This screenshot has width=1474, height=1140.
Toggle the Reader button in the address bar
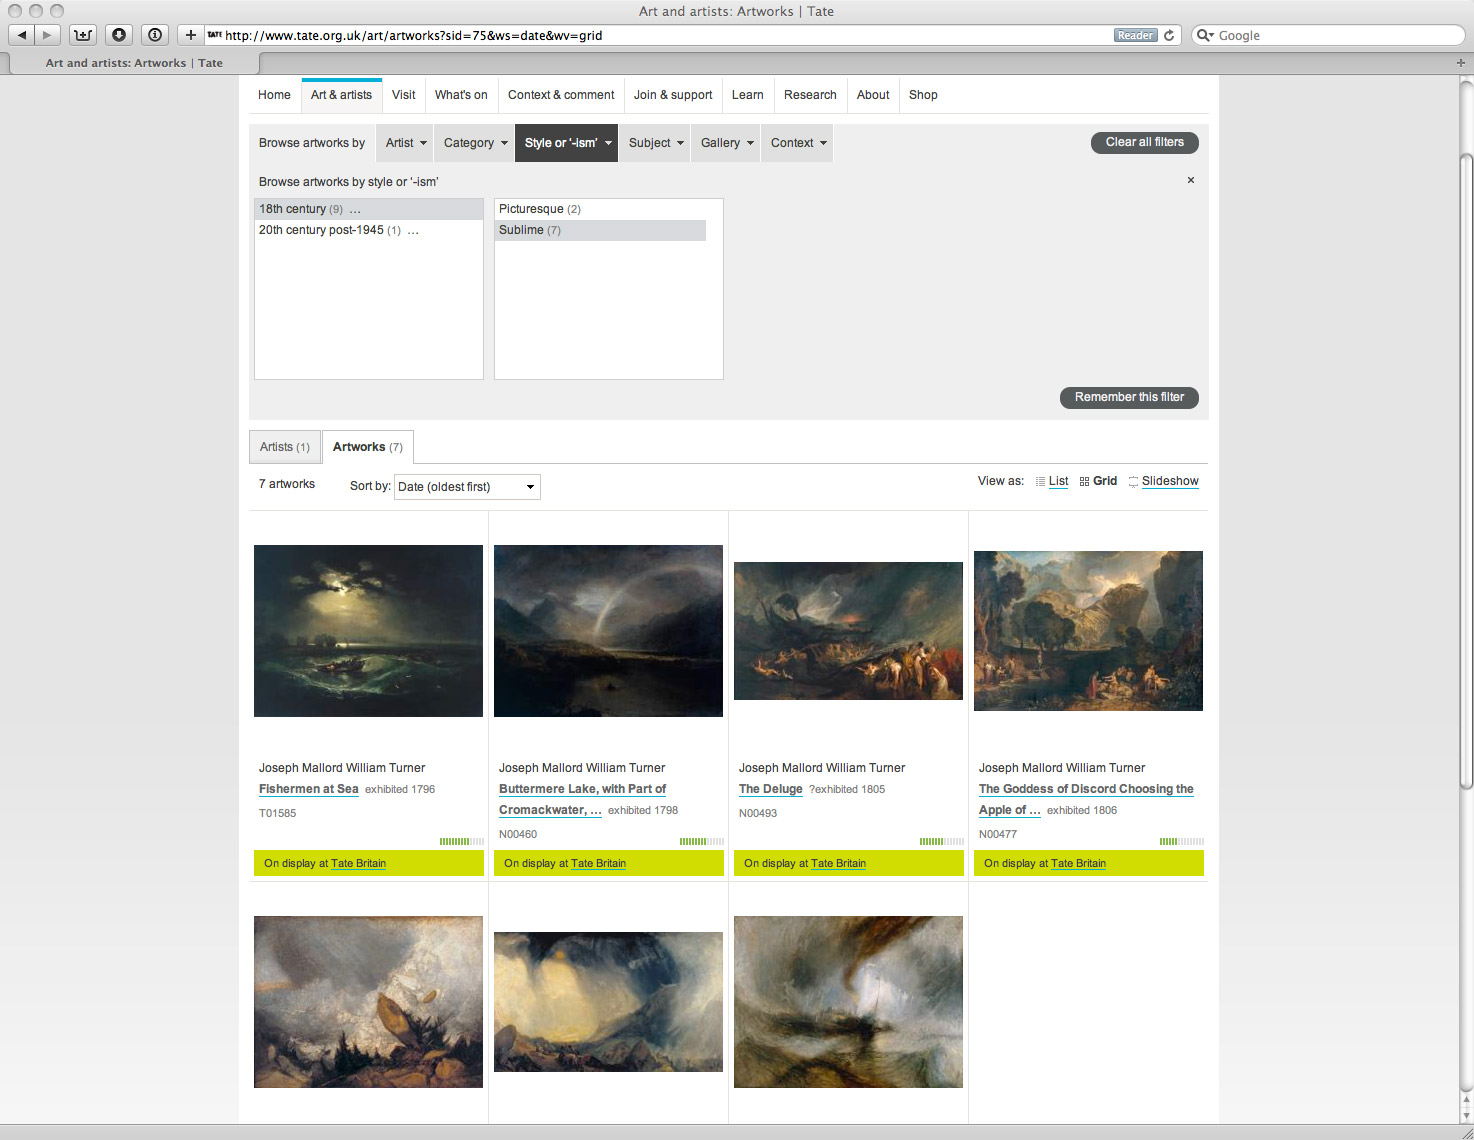pyautogui.click(x=1135, y=35)
